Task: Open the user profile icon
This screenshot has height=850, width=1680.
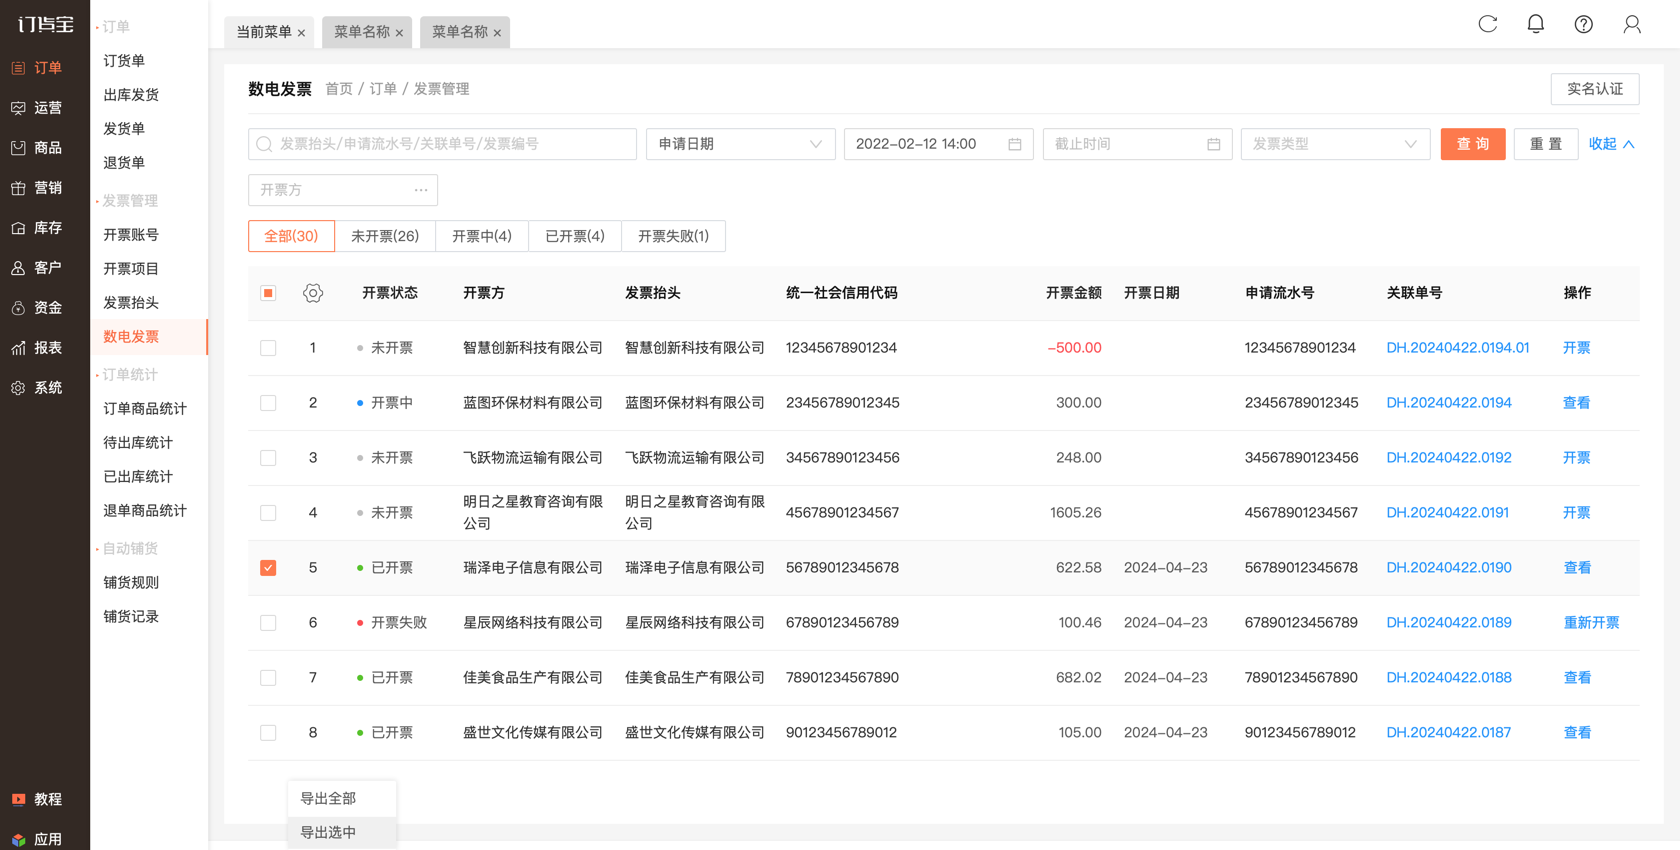Action: [1632, 24]
